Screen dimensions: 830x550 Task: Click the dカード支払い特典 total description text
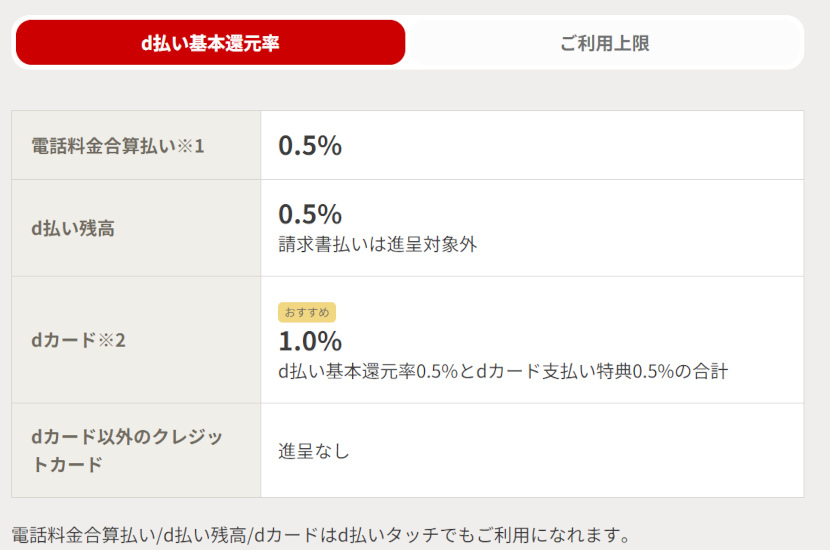[503, 372]
